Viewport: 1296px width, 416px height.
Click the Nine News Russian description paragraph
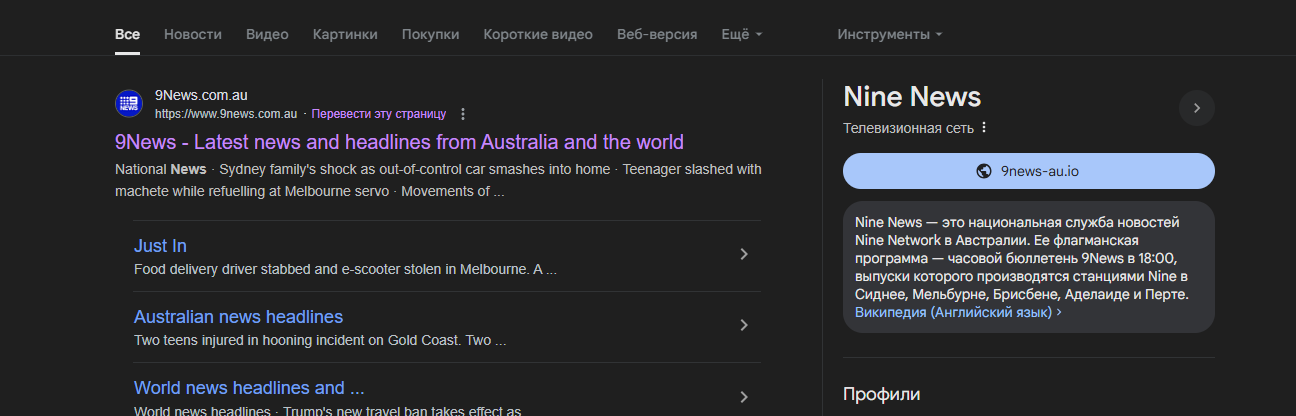tap(1022, 258)
